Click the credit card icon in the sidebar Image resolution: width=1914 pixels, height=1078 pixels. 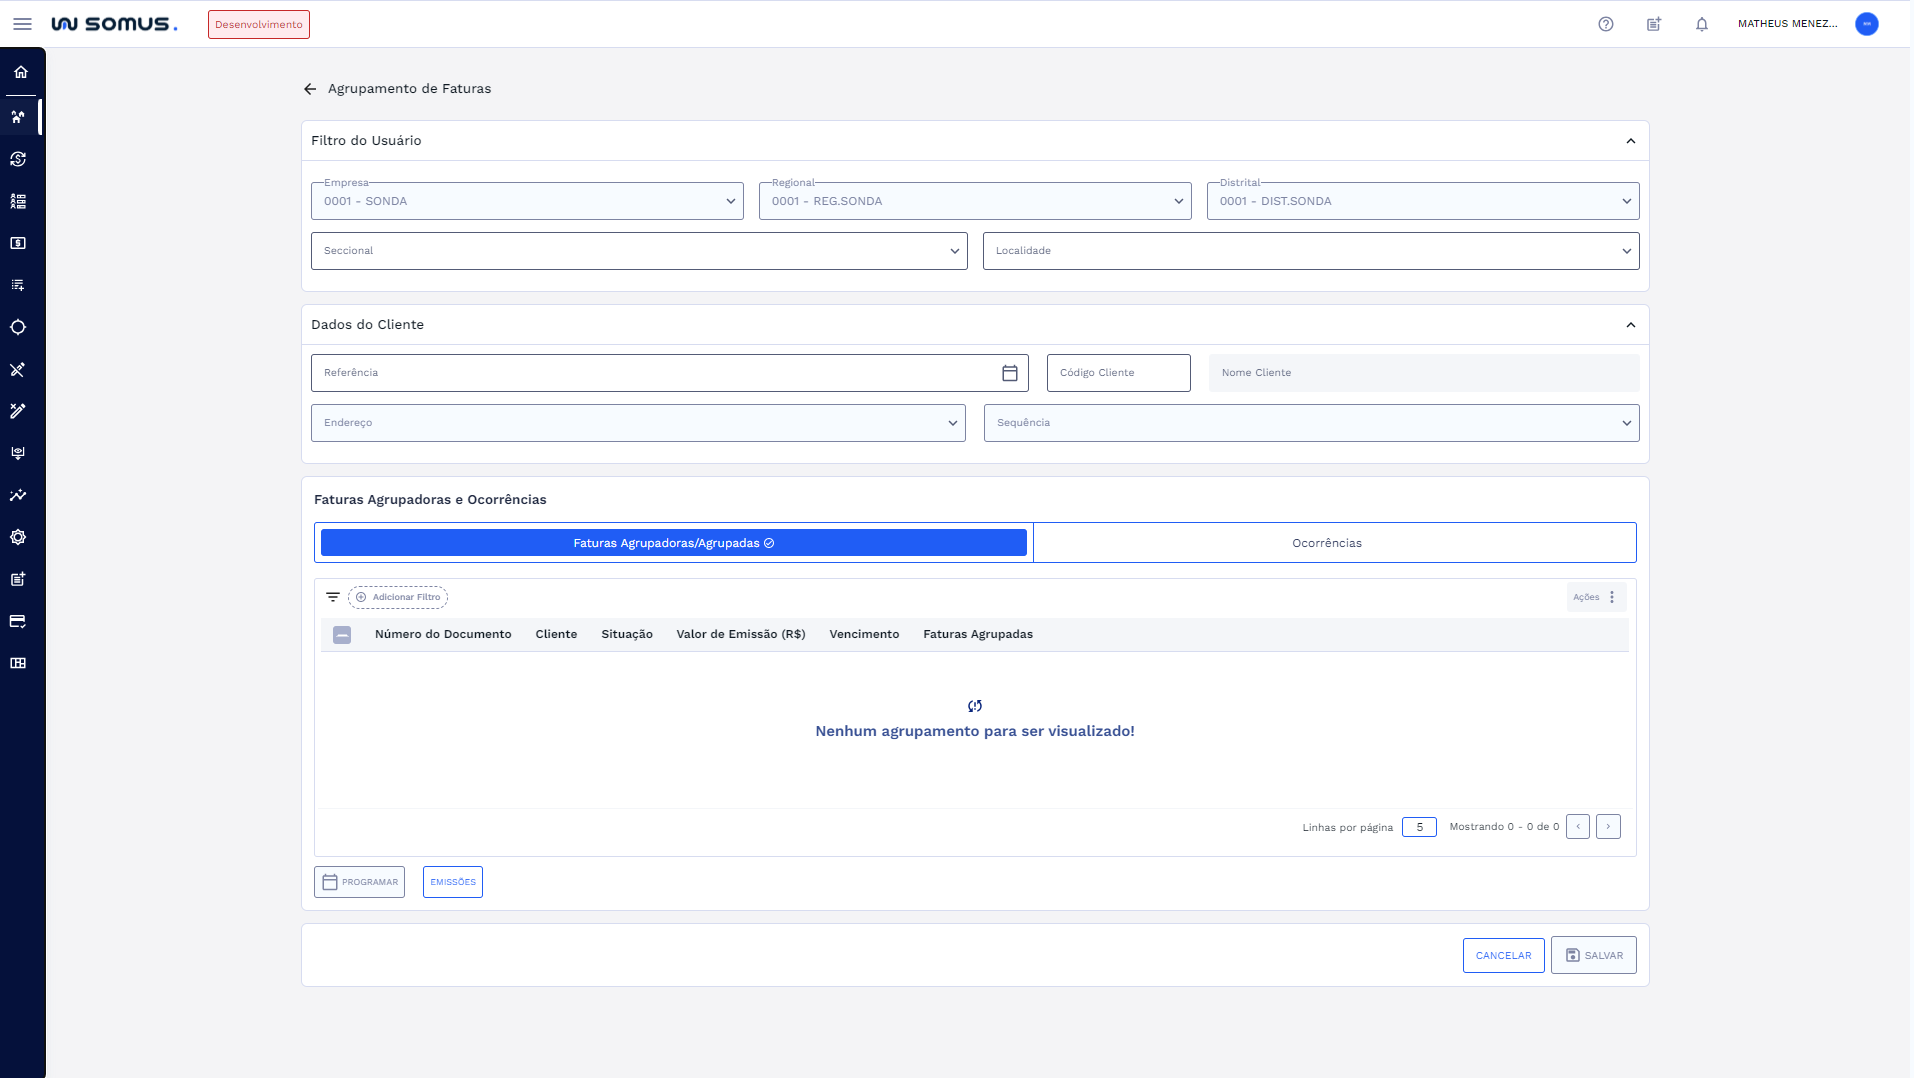click(x=18, y=621)
